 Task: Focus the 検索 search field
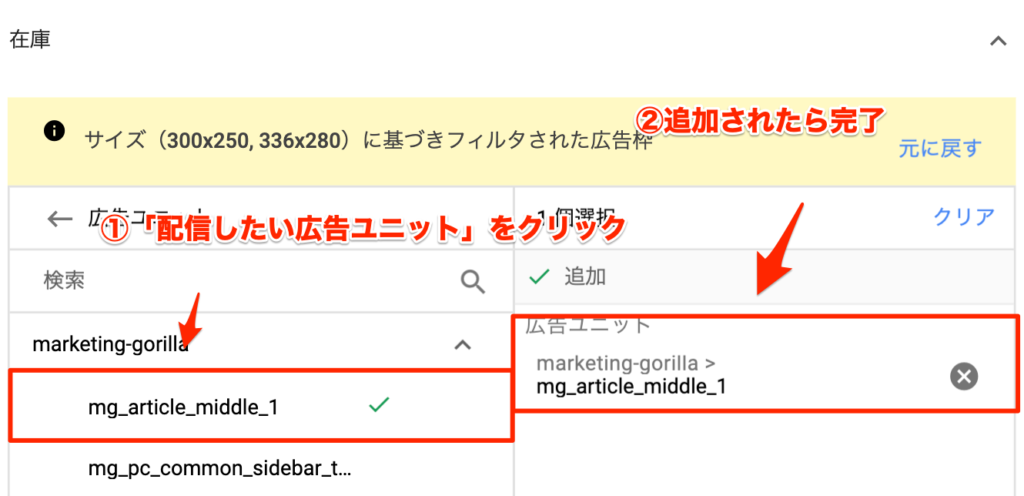(x=261, y=281)
